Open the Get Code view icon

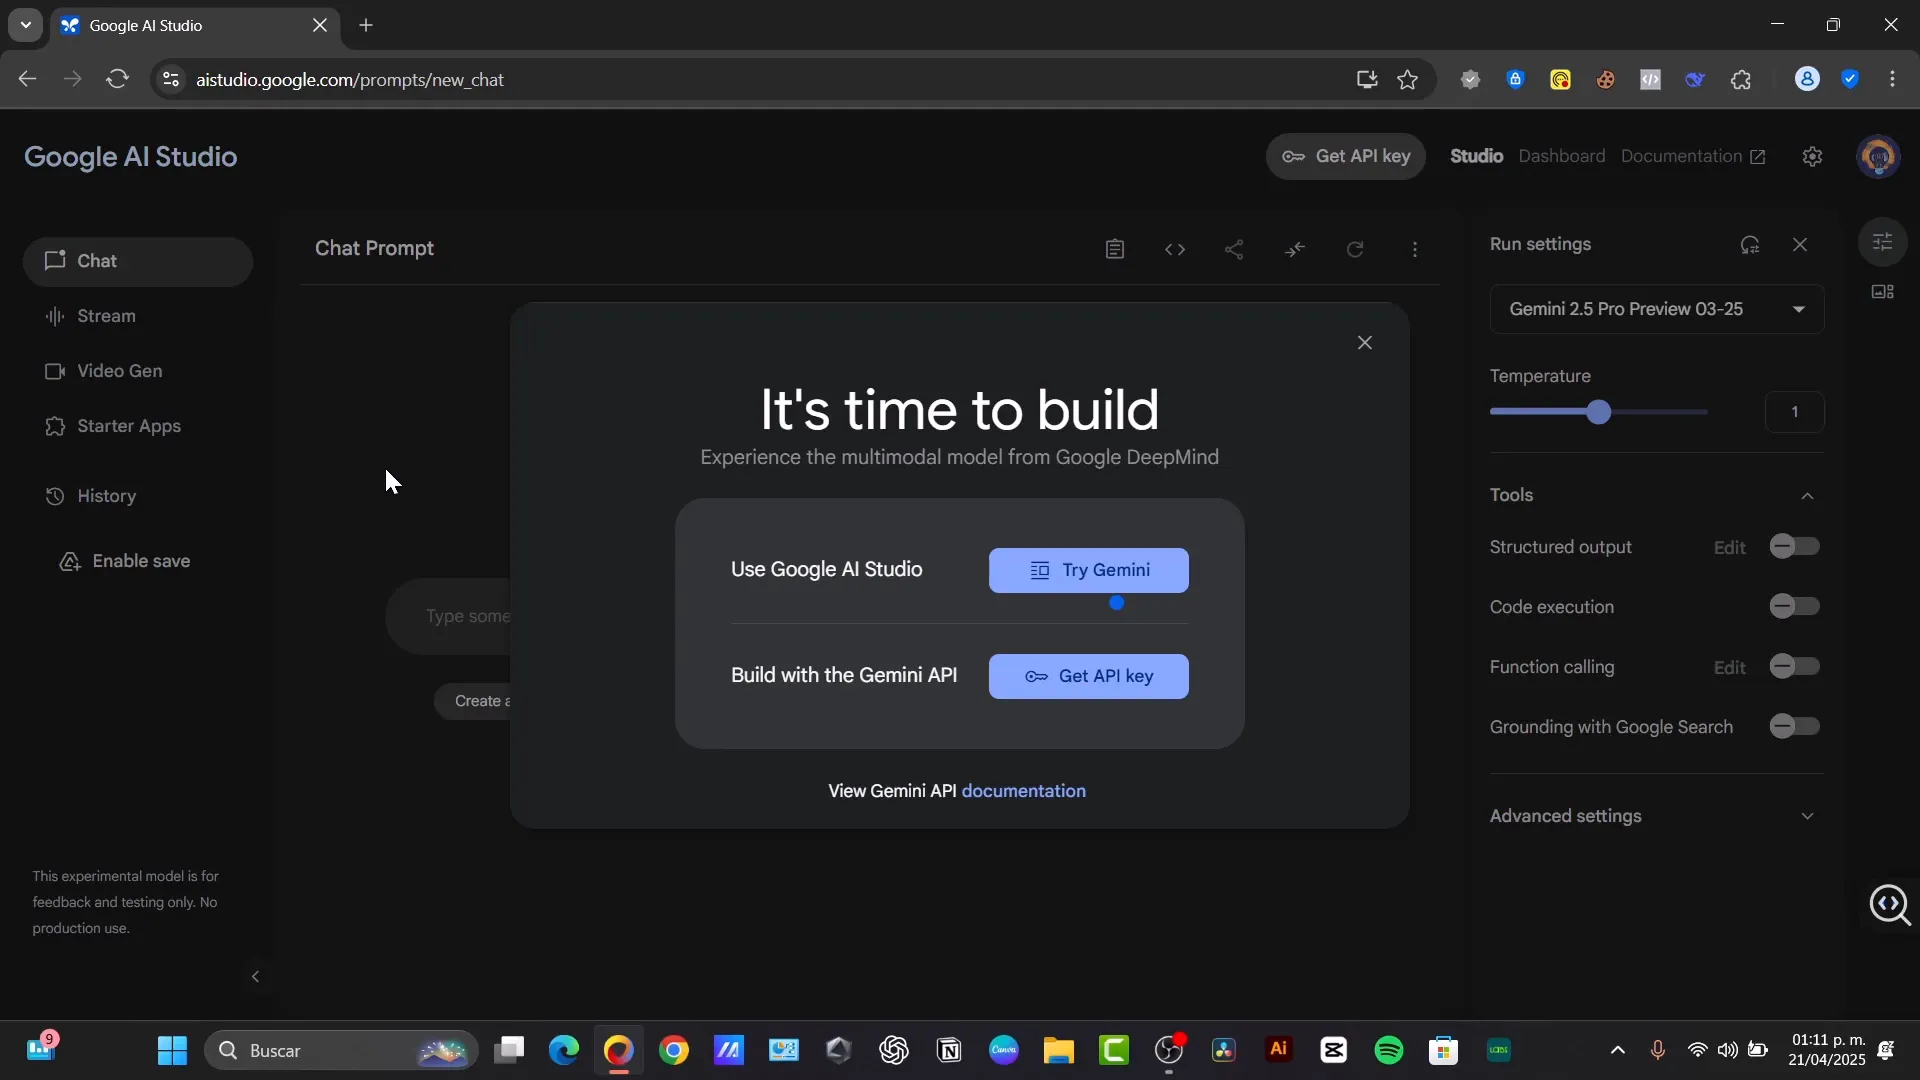(1175, 249)
